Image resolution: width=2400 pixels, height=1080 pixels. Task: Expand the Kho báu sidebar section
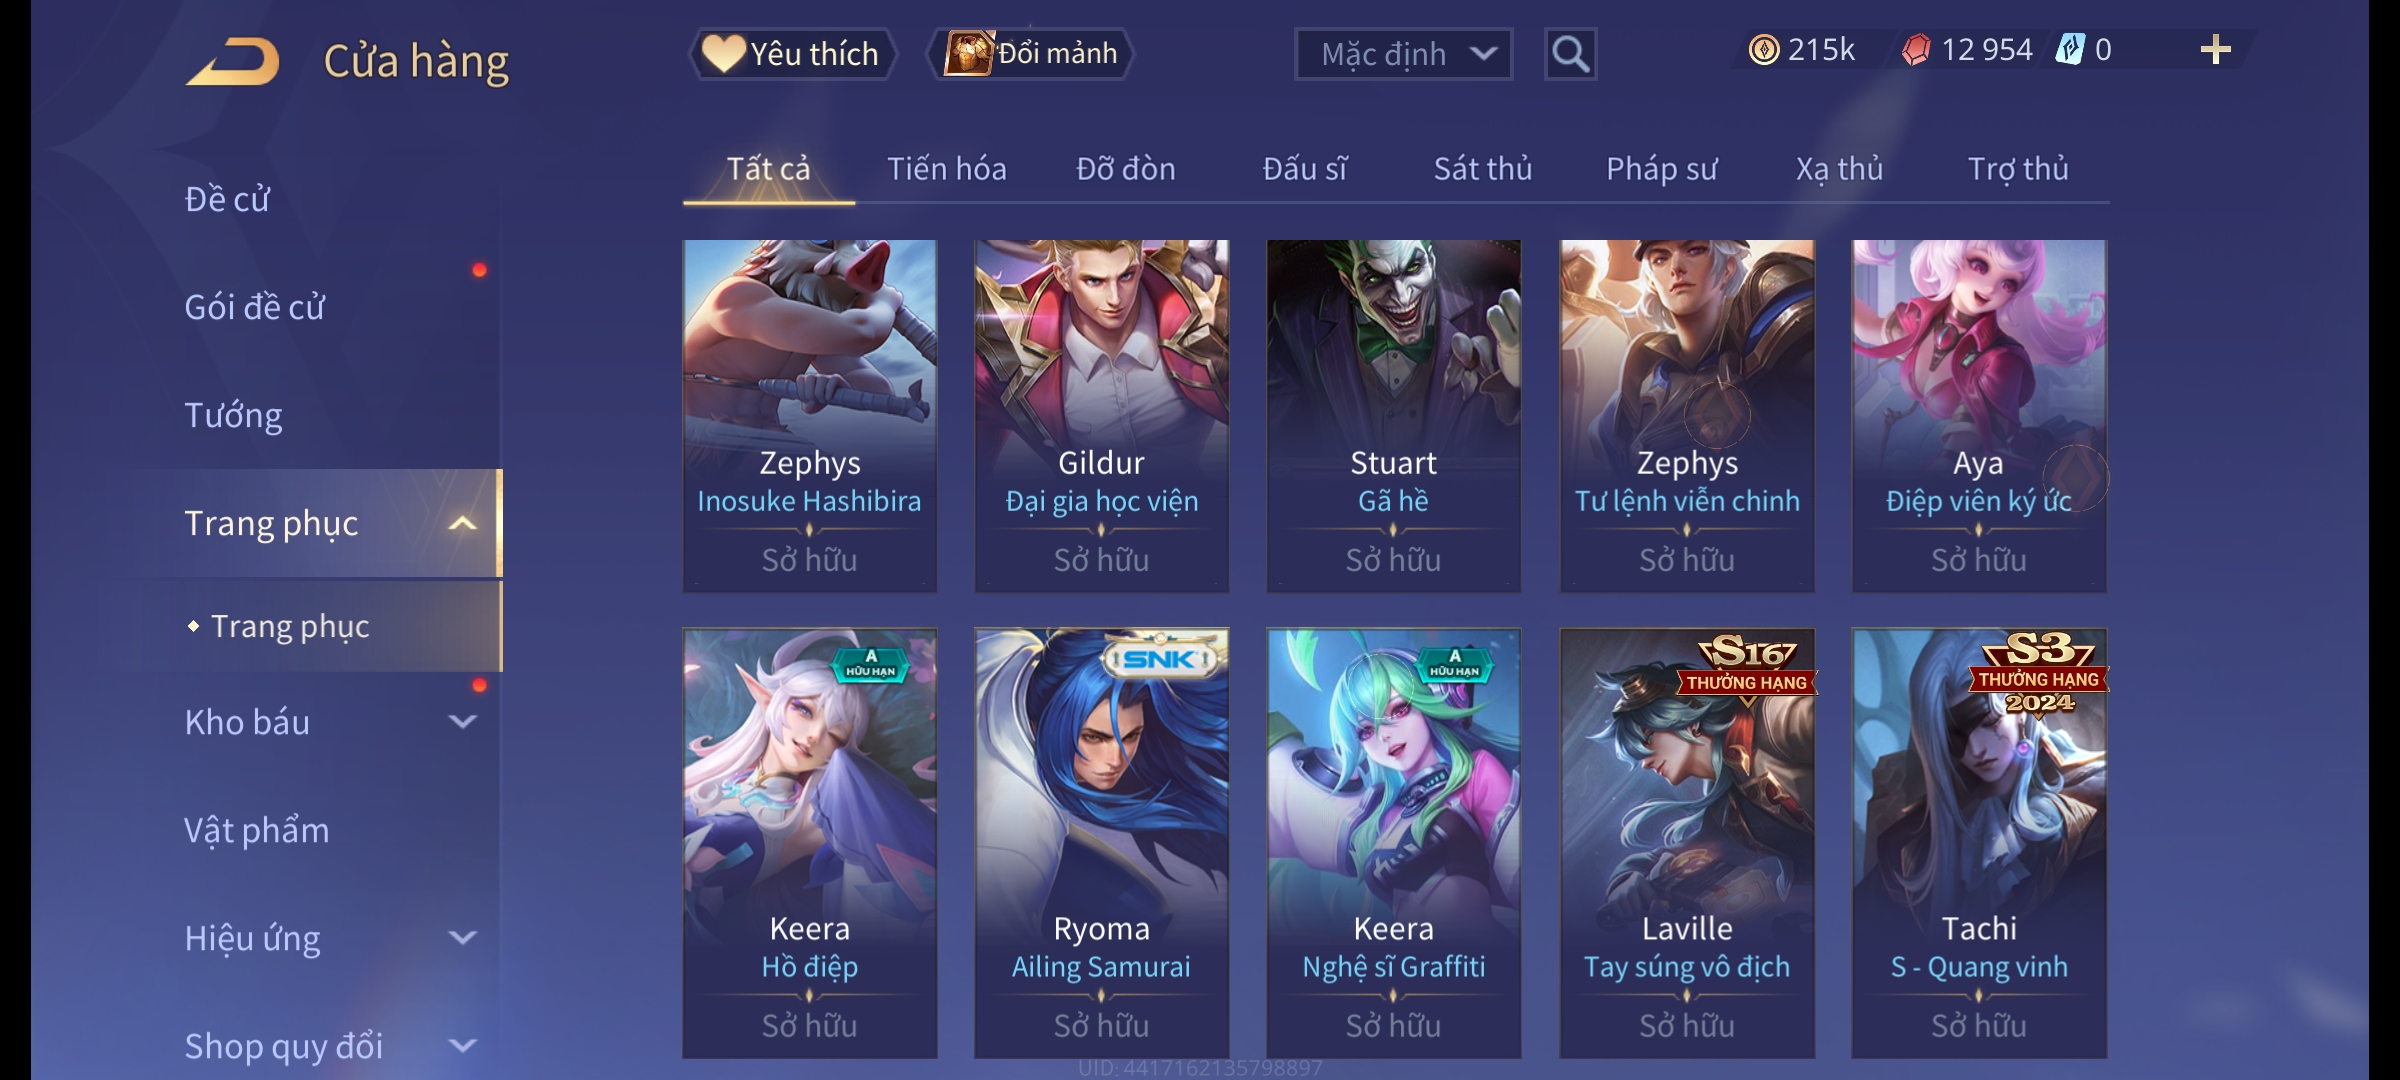(462, 722)
